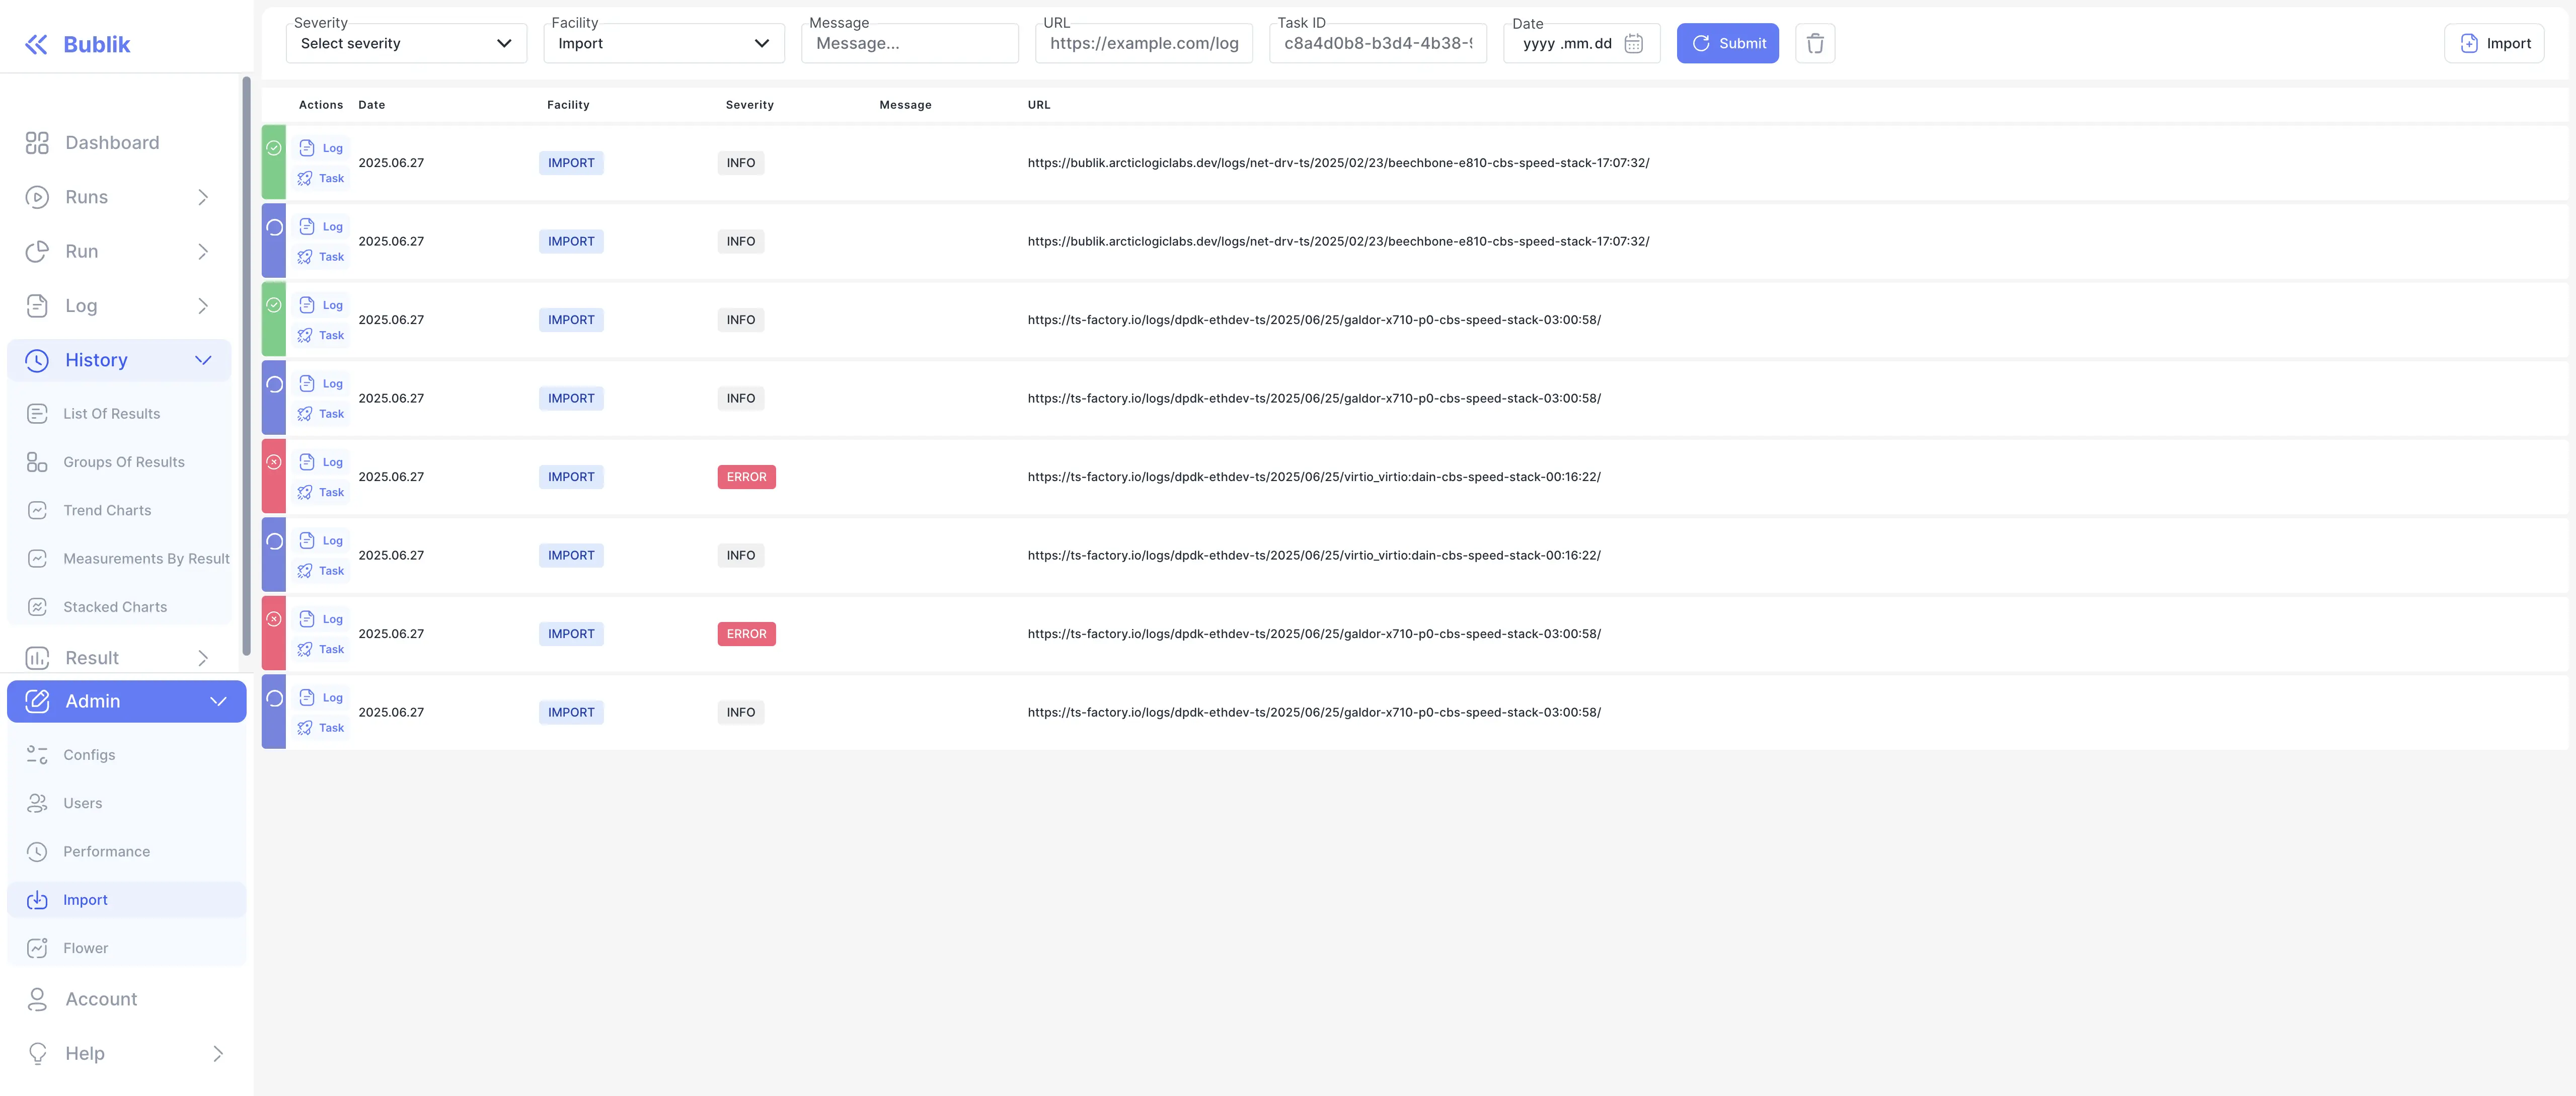Screen dimensions: 2576x1096
Task: Open Dashboard from the sidebar
Action: click(x=111, y=143)
